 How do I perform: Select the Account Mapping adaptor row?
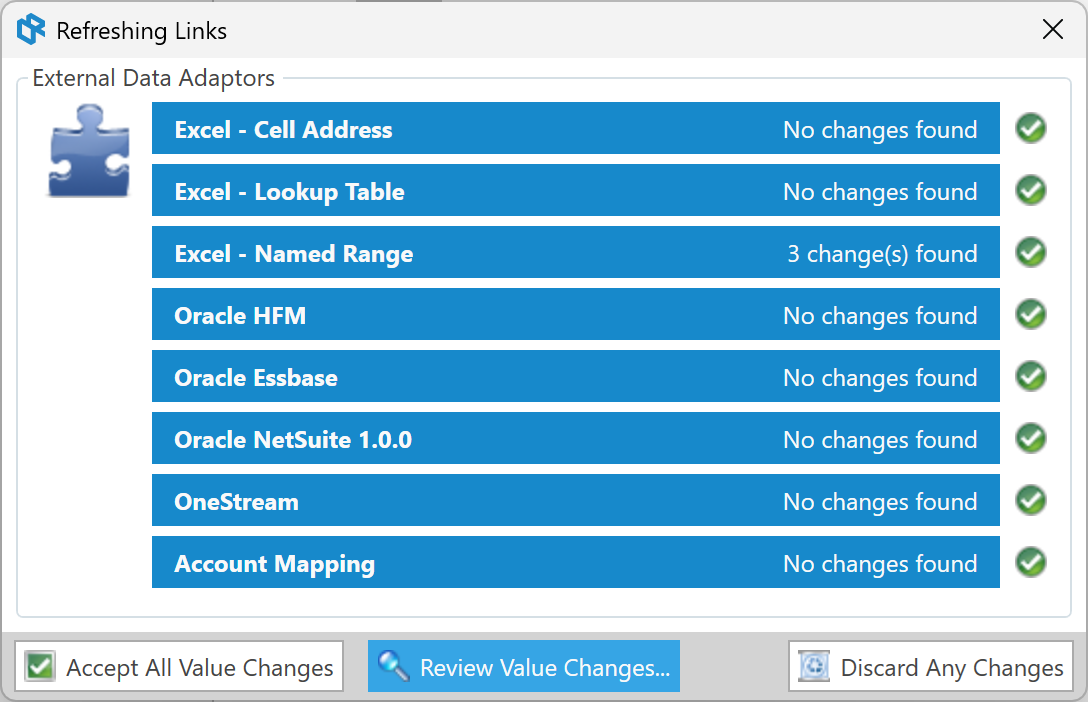pos(576,563)
